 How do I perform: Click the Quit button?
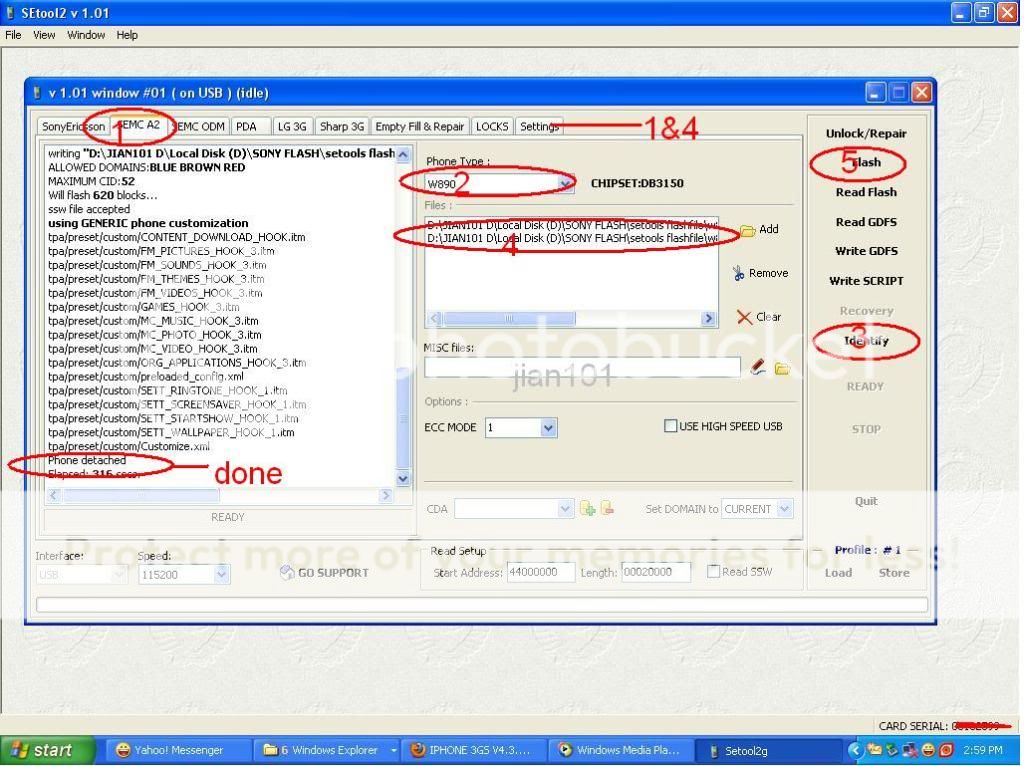click(866, 501)
